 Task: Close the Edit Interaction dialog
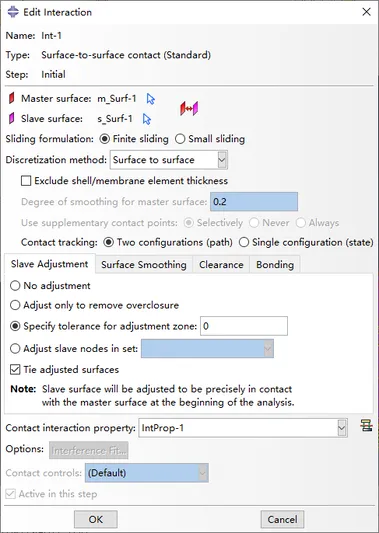click(366, 12)
